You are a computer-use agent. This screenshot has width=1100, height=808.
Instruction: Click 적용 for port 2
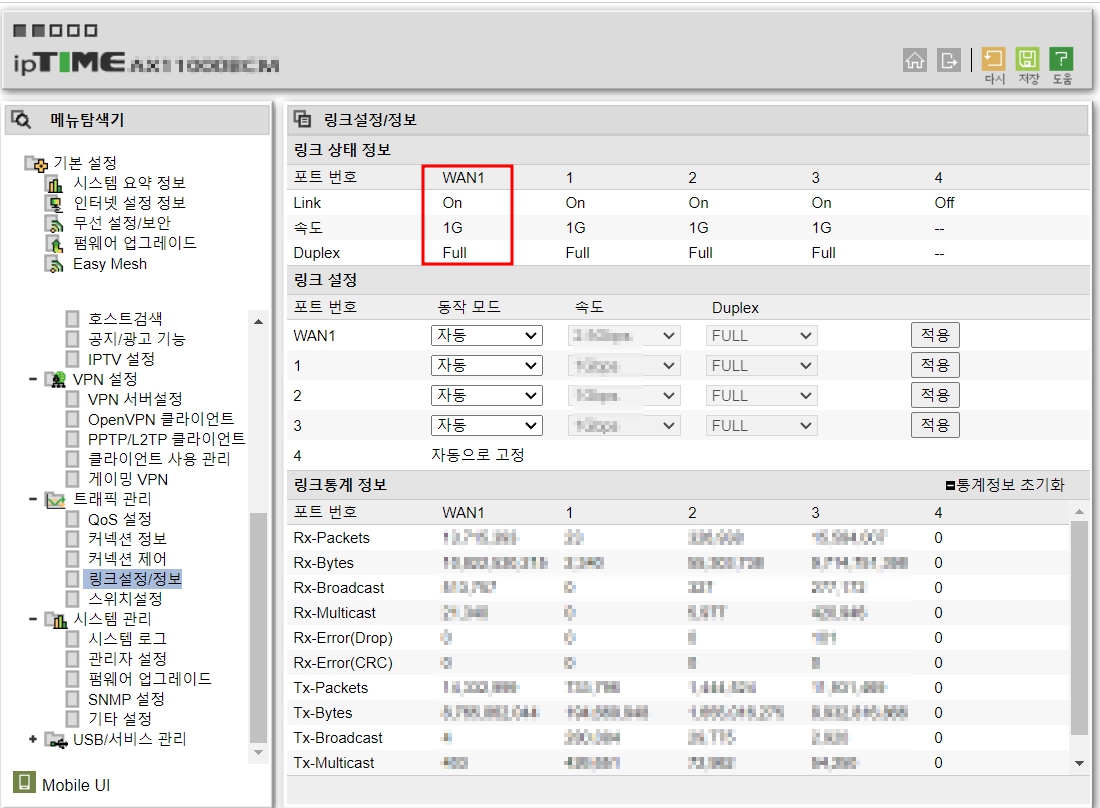(x=935, y=395)
